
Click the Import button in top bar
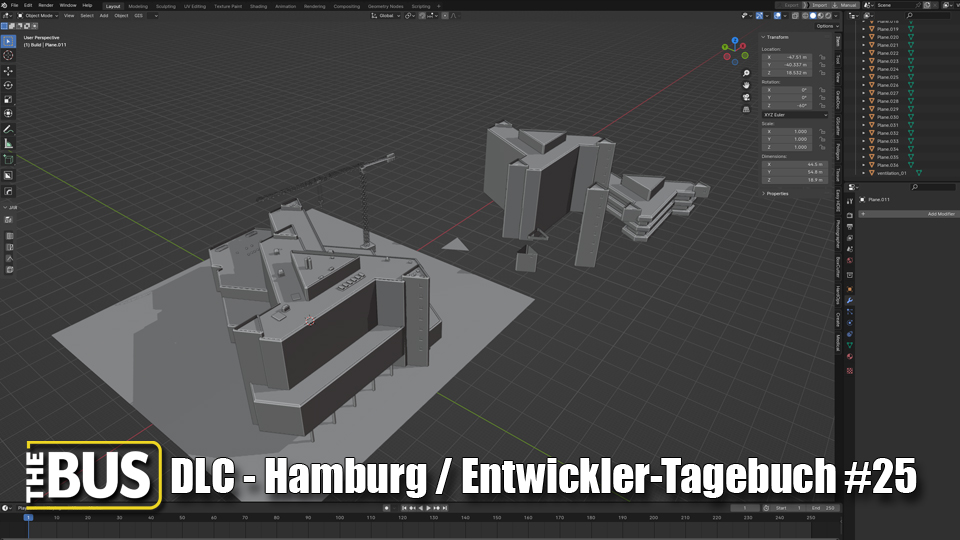pyautogui.click(x=822, y=5)
